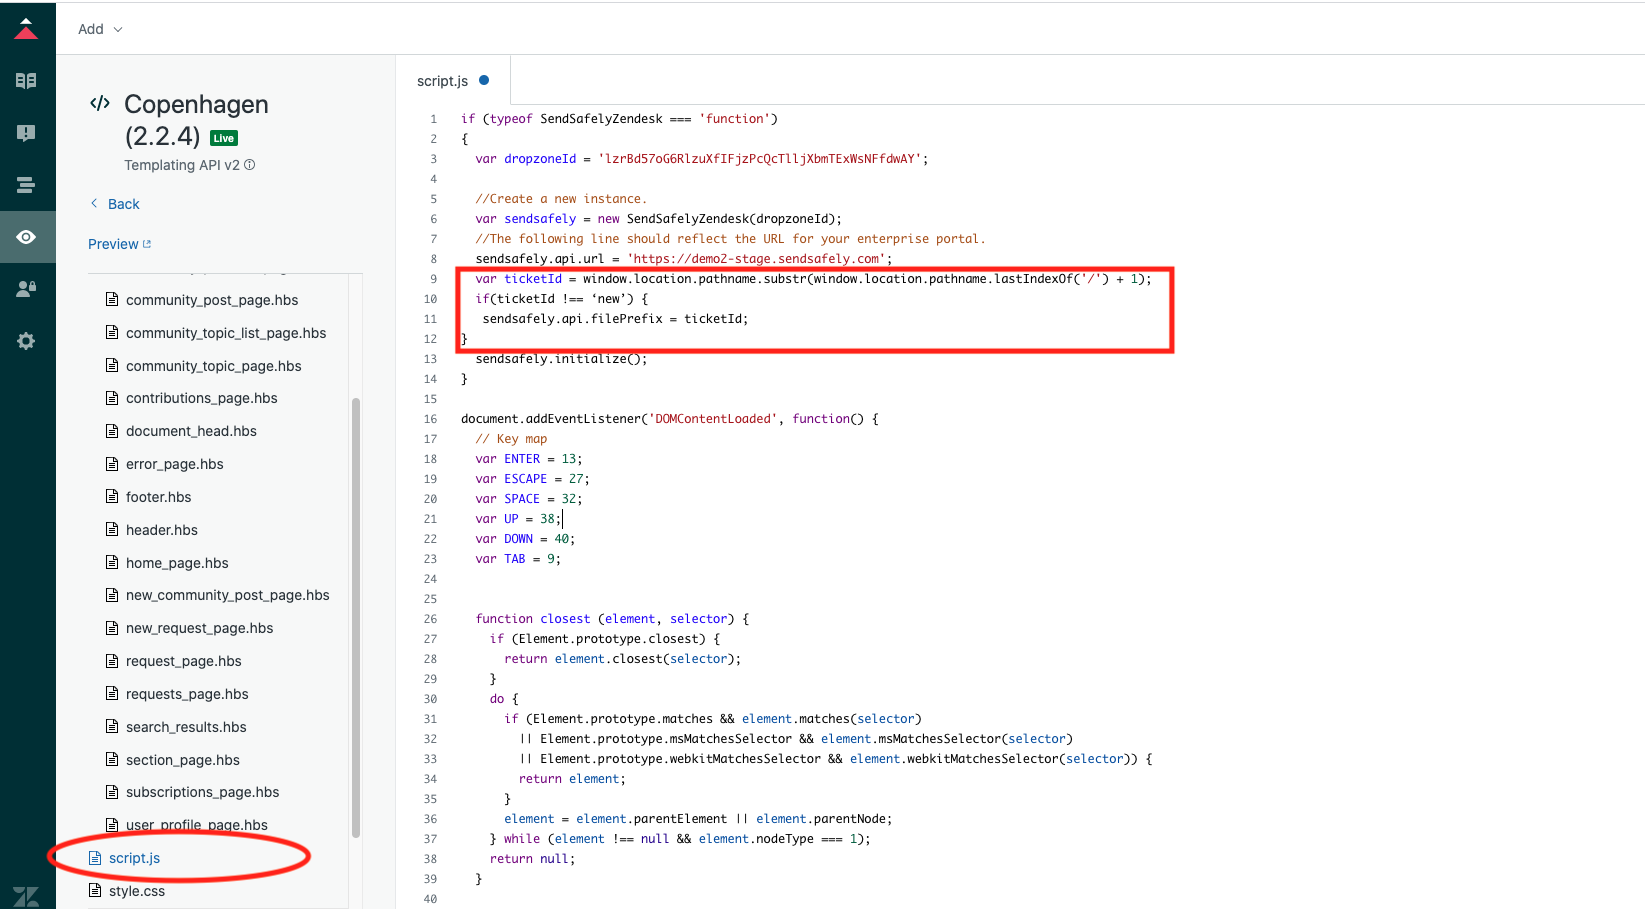Click the file icon beside footer.hbs
This screenshot has height=909, width=1645.
[x=112, y=496]
